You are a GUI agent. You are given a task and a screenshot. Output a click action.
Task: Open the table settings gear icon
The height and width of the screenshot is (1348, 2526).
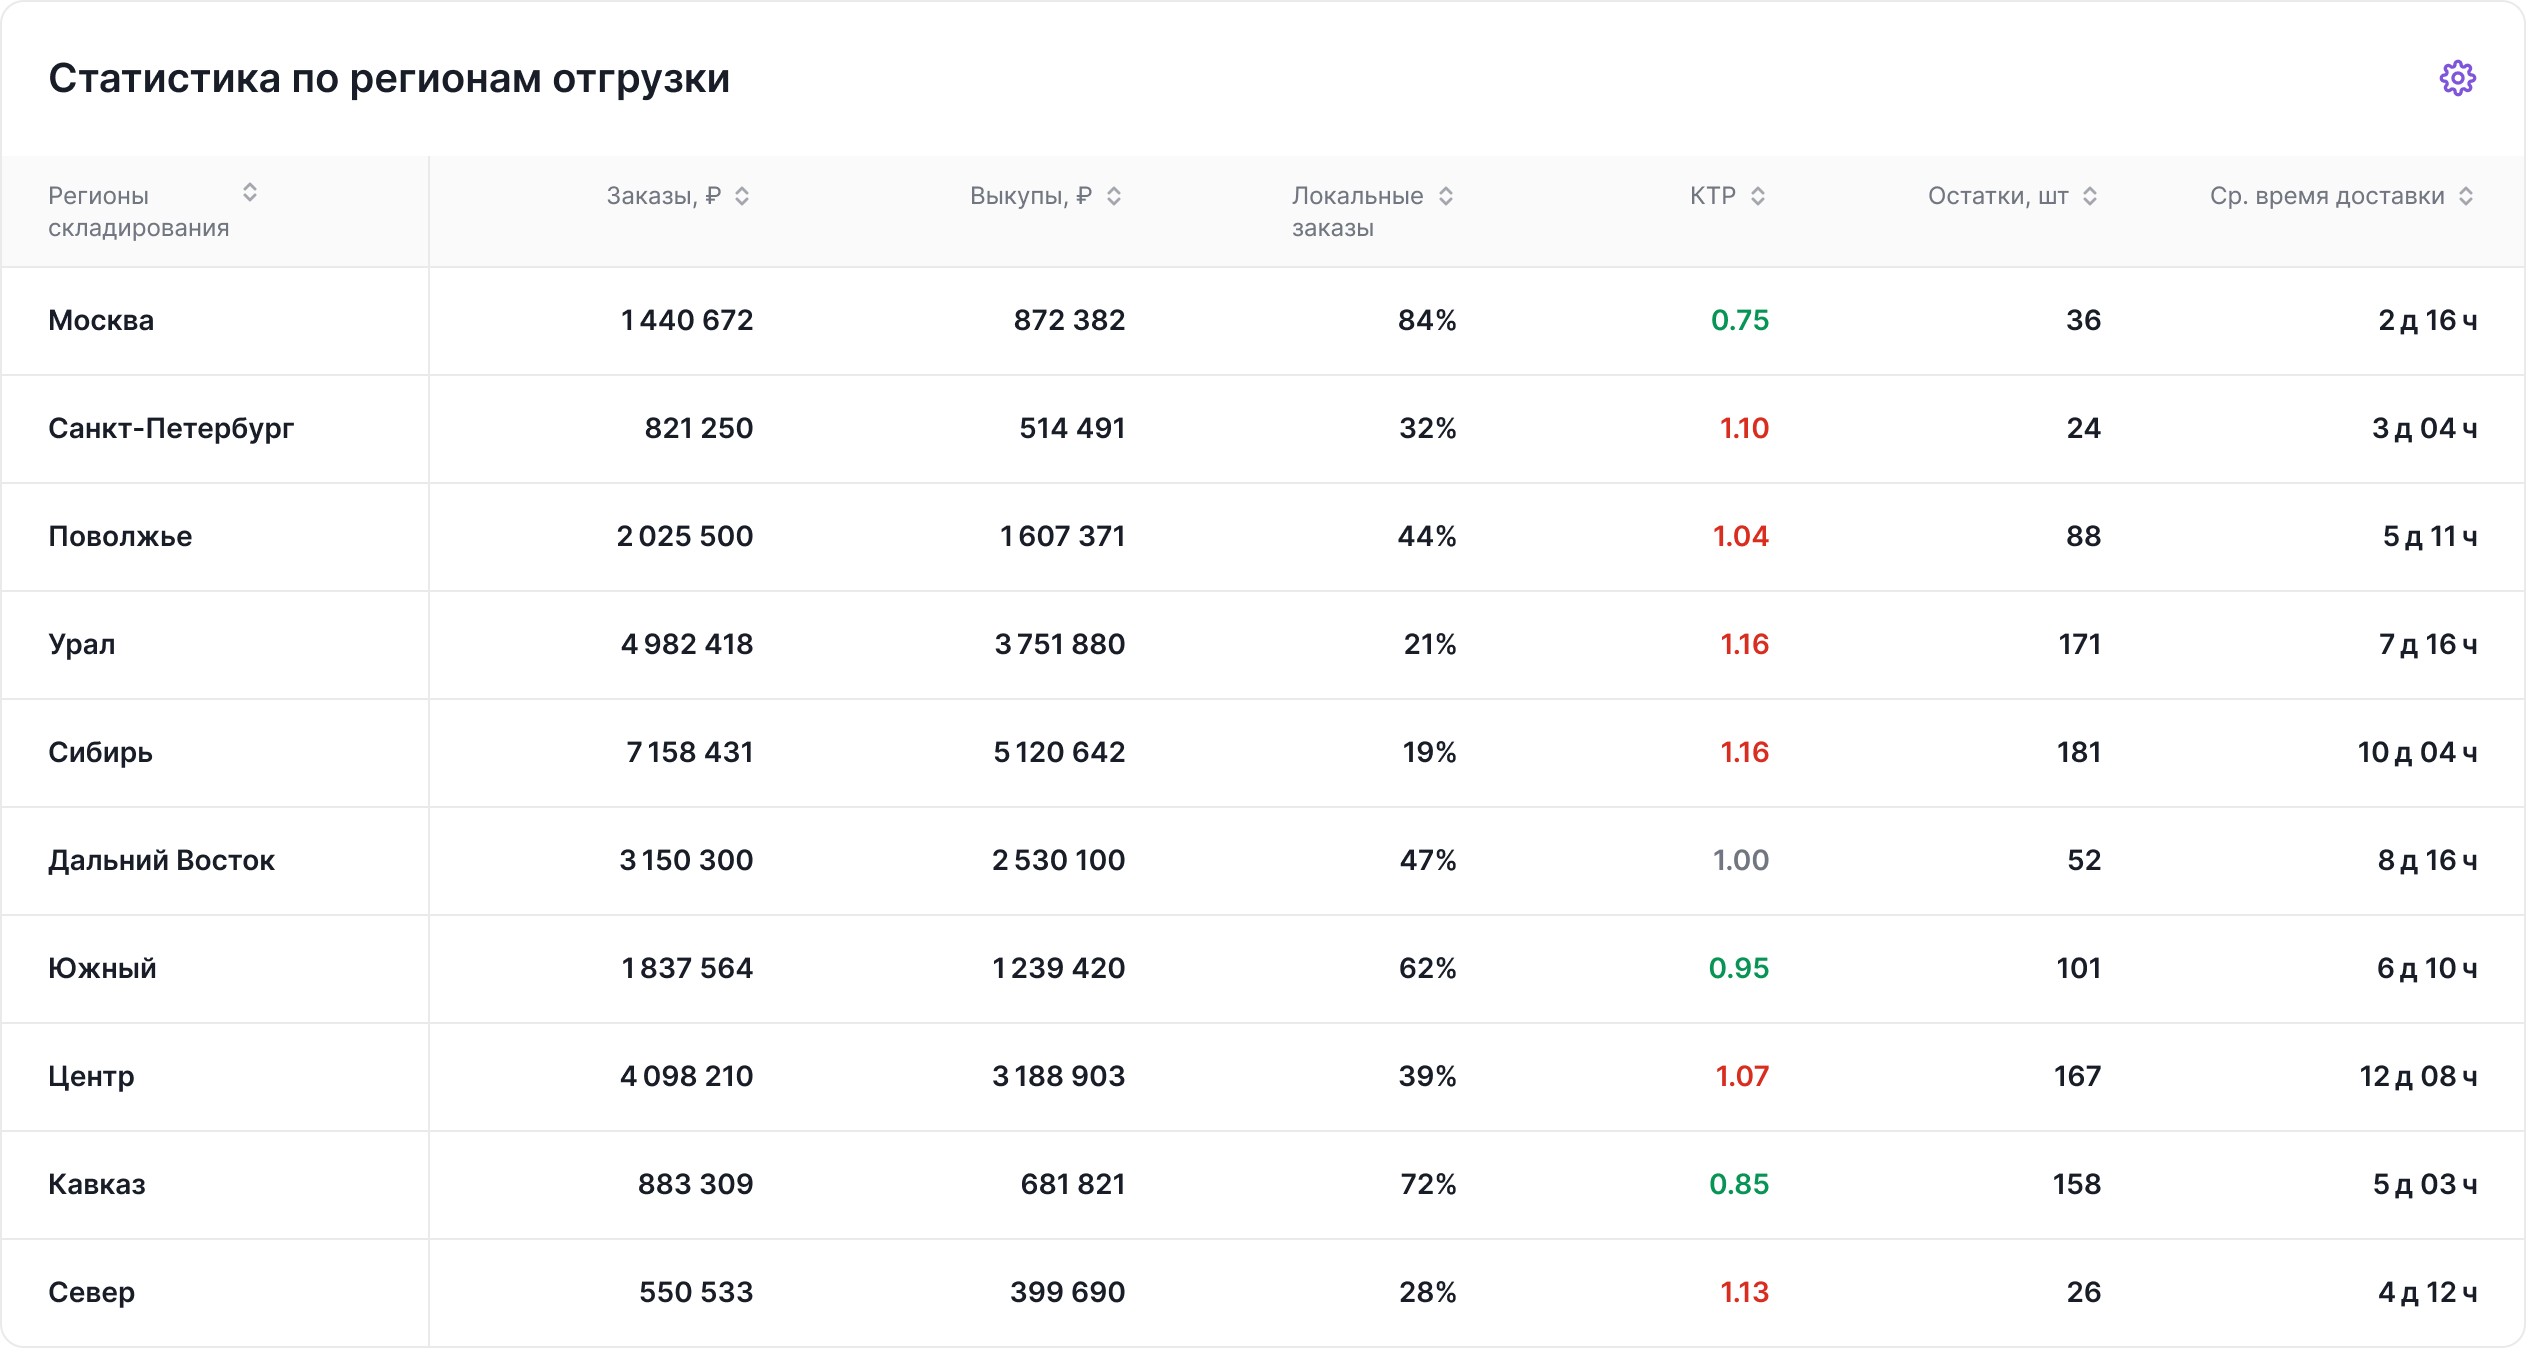click(x=2457, y=78)
